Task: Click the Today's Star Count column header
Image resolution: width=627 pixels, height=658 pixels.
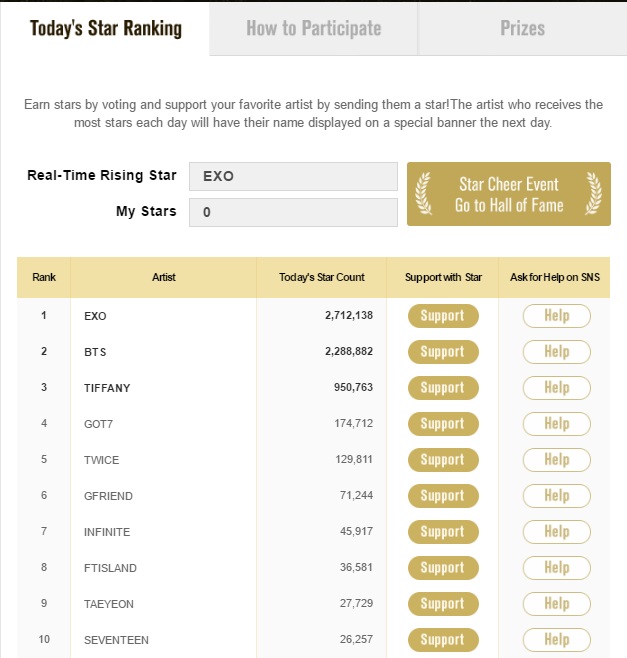Action: (x=321, y=277)
